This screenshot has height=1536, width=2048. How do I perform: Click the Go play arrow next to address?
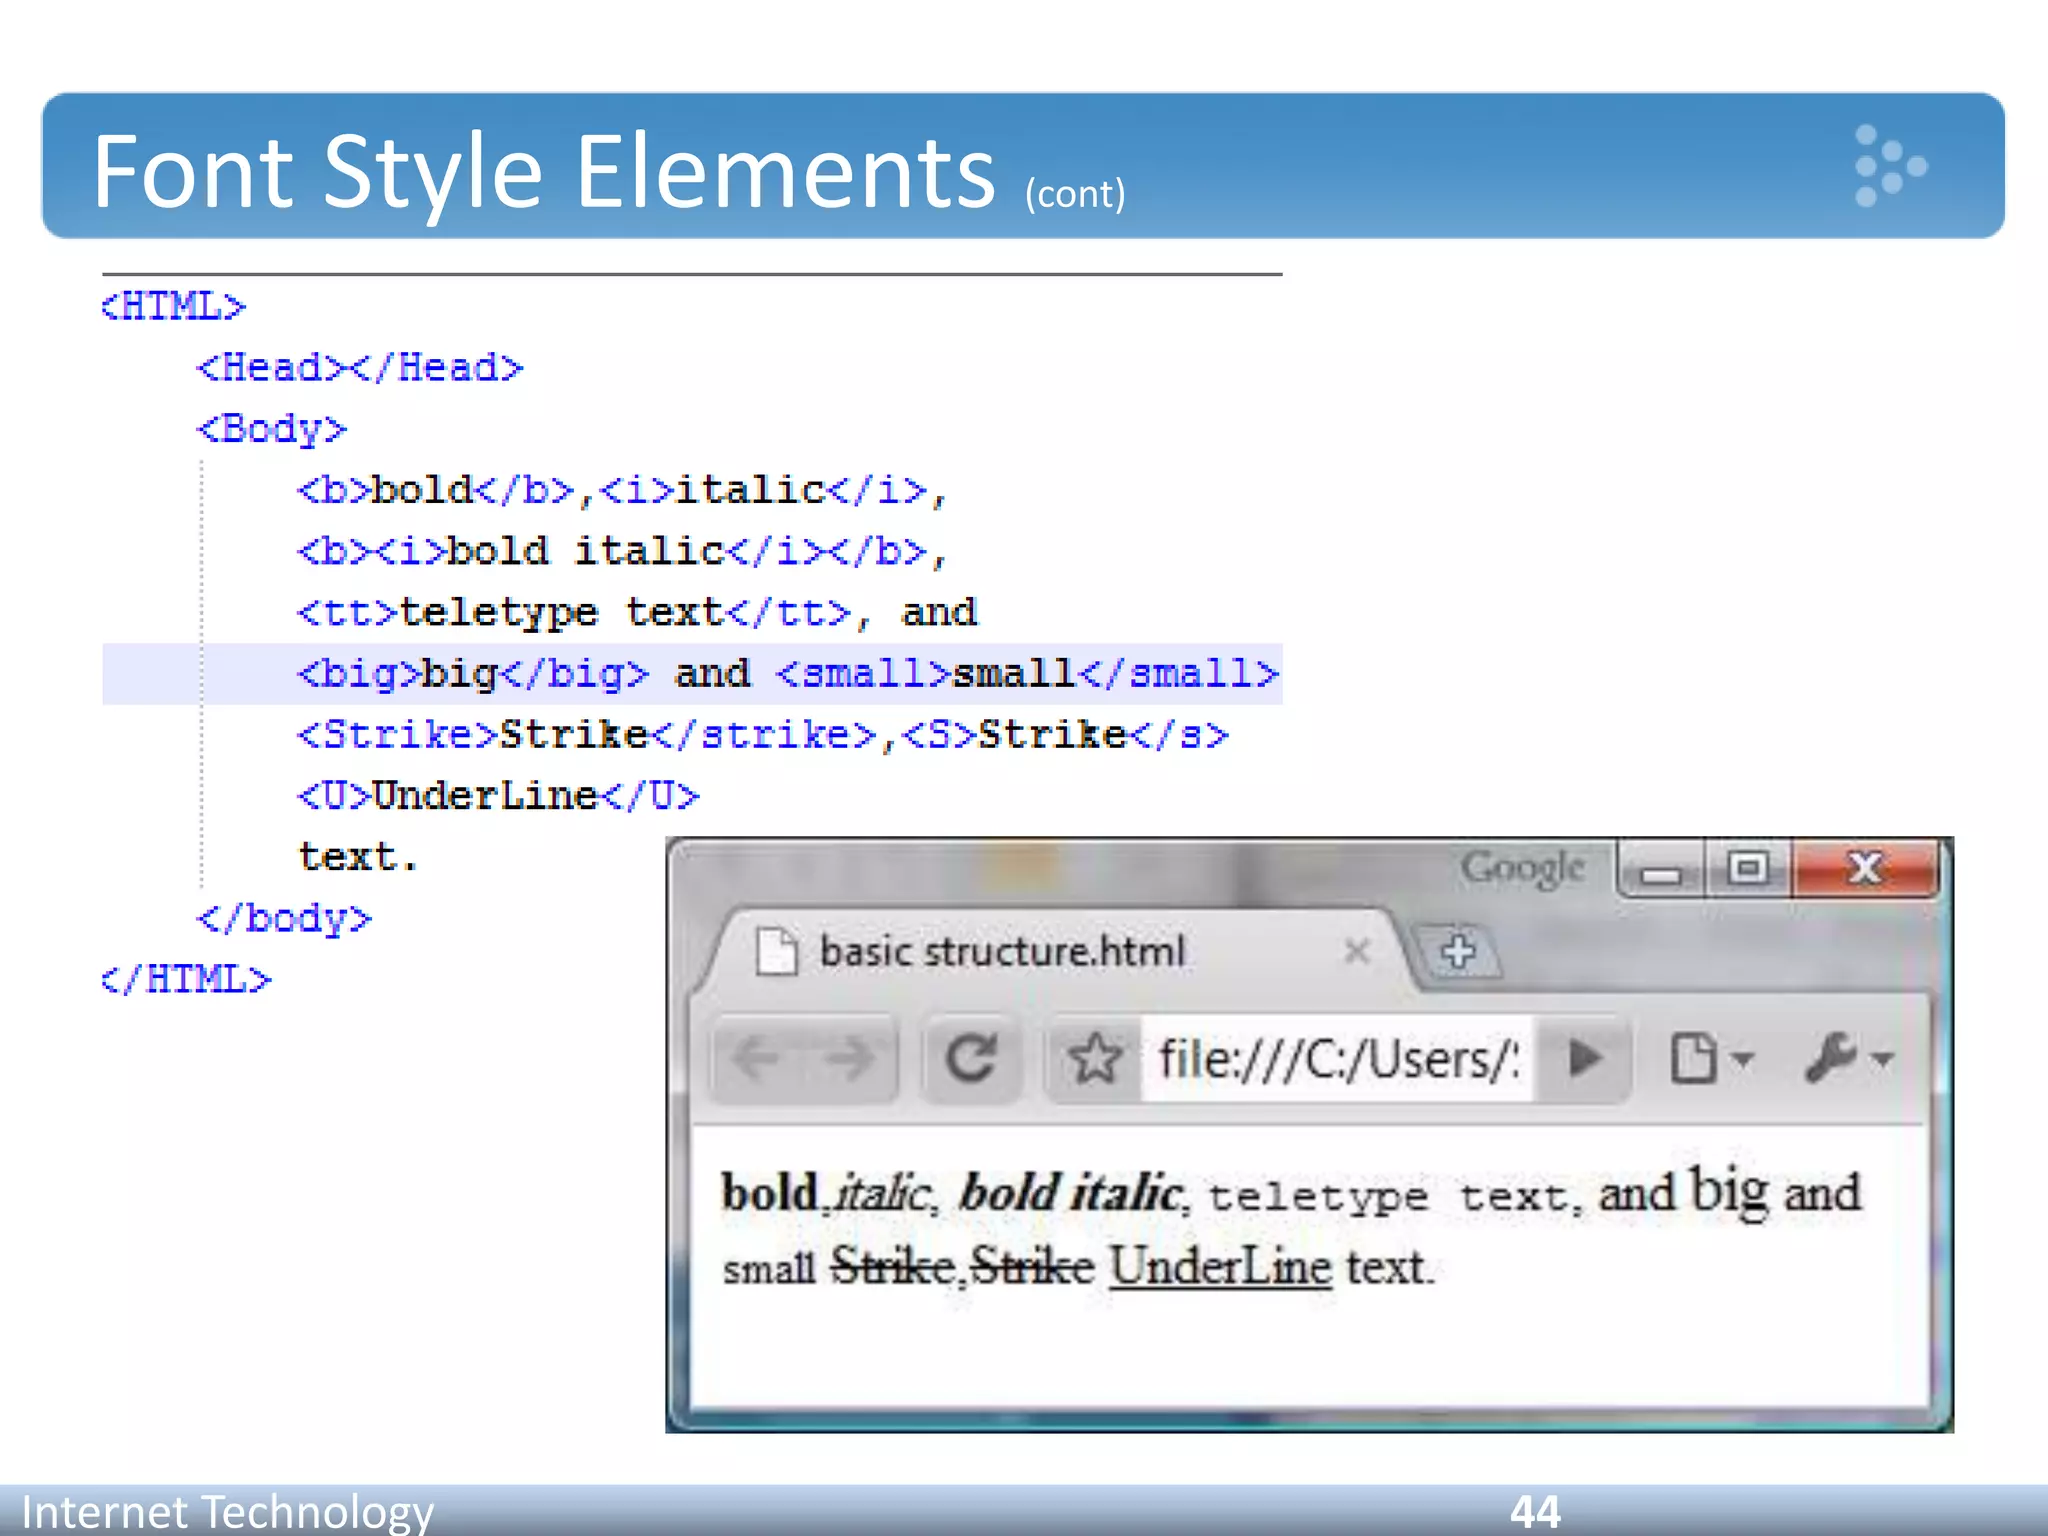(x=1583, y=1059)
